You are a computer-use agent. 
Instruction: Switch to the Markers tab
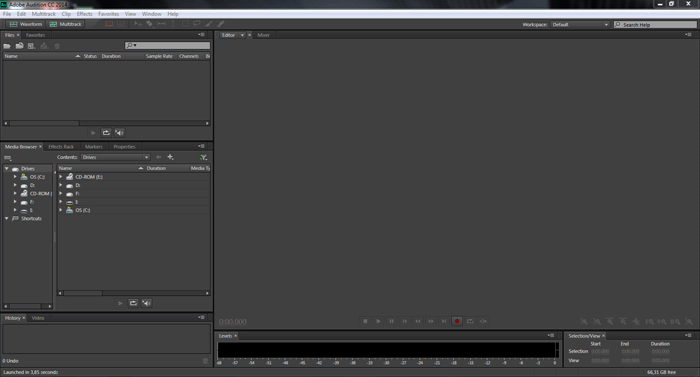tap(94, 147)
